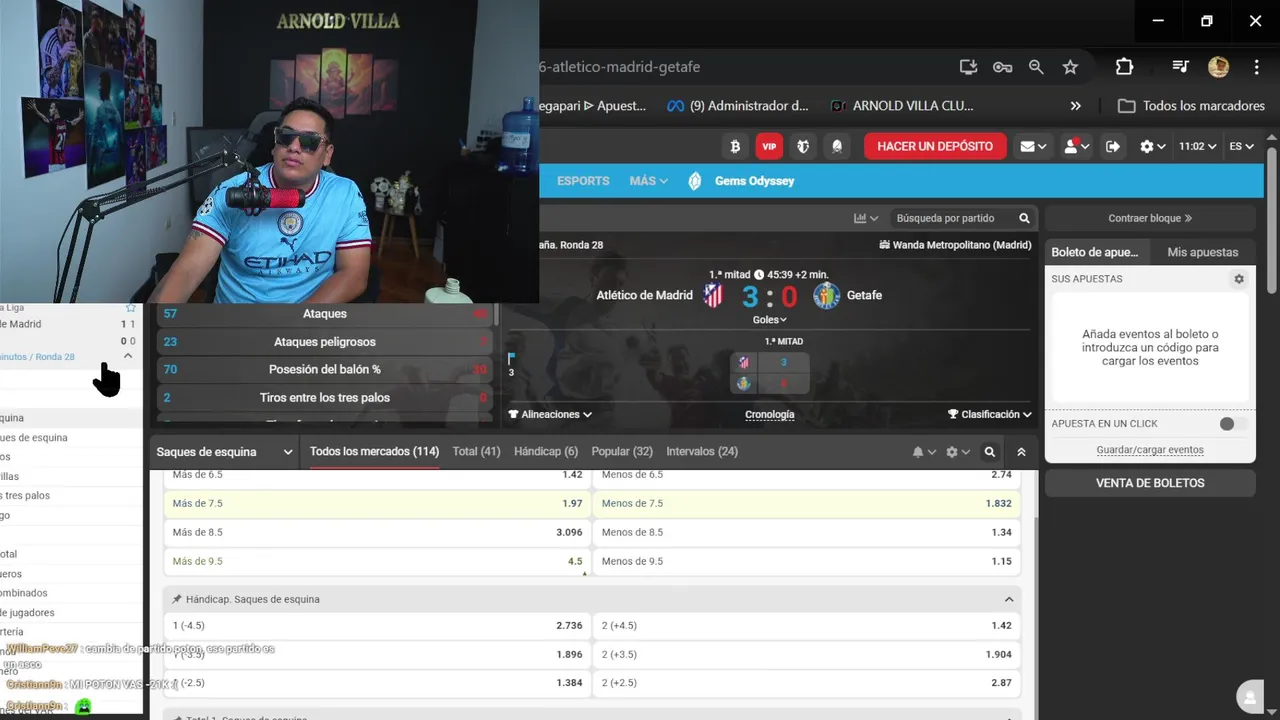Open the Boleto de apuestas tab
Viewport: 1280px width, 720px height.
click(1096, 252)
